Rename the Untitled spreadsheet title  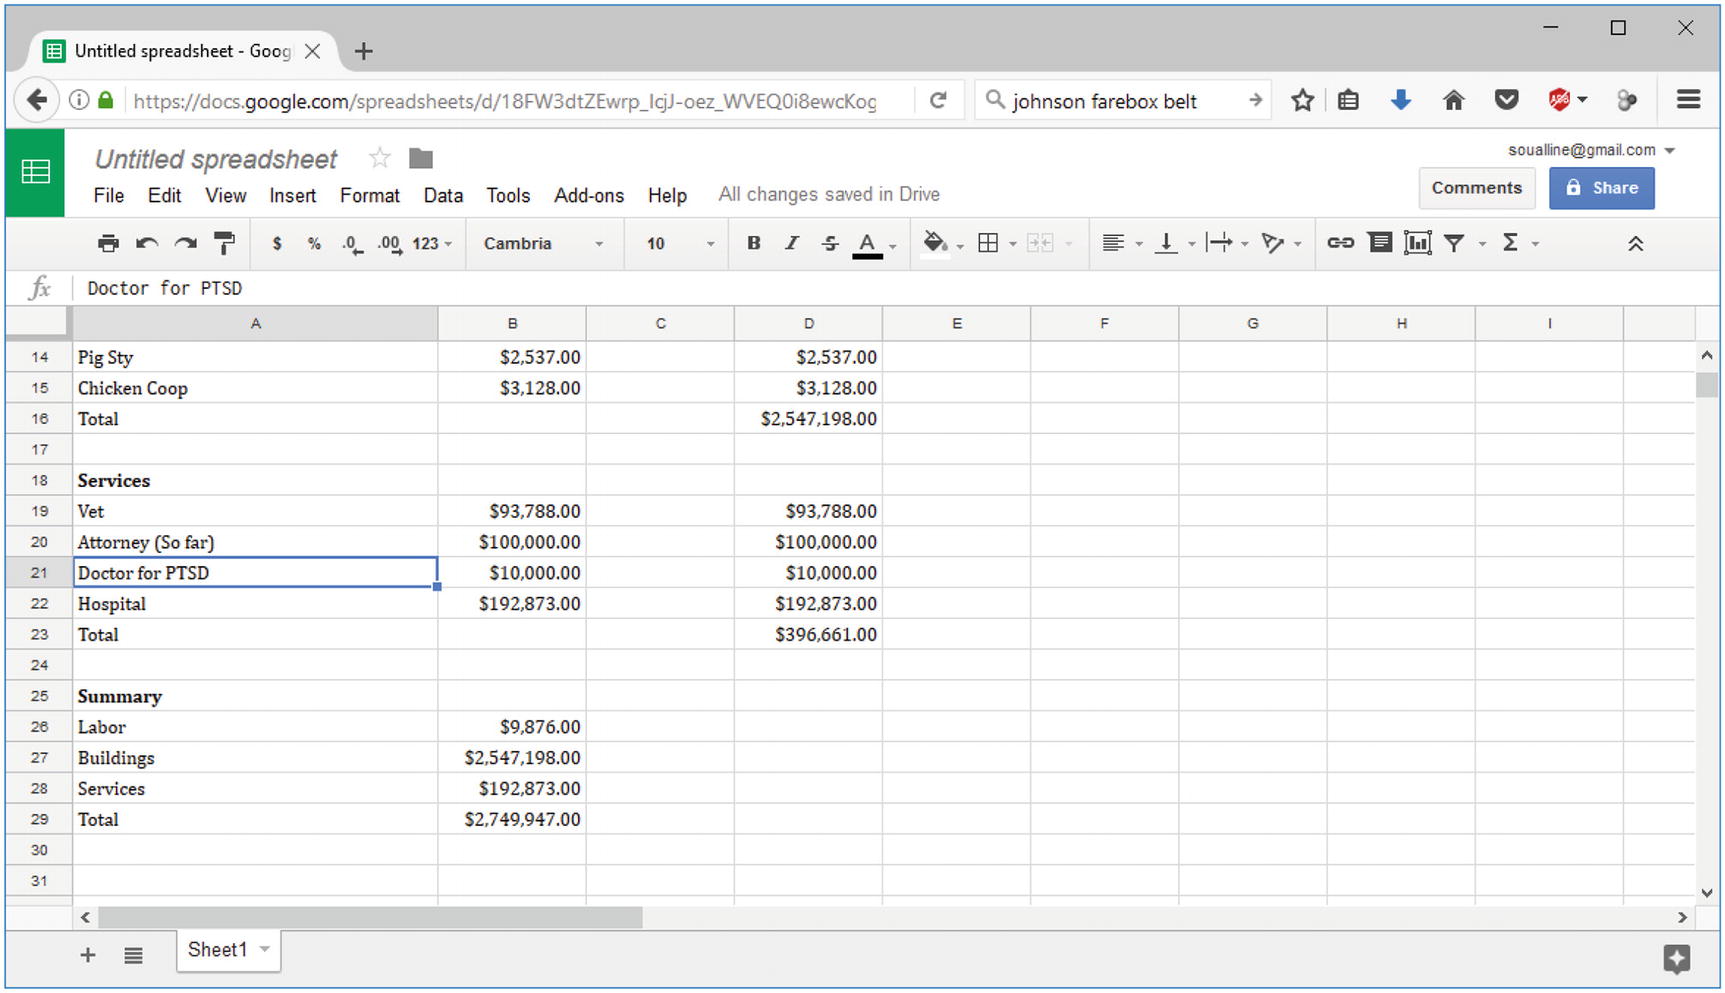pyautogui.click(x=216, y=159)
